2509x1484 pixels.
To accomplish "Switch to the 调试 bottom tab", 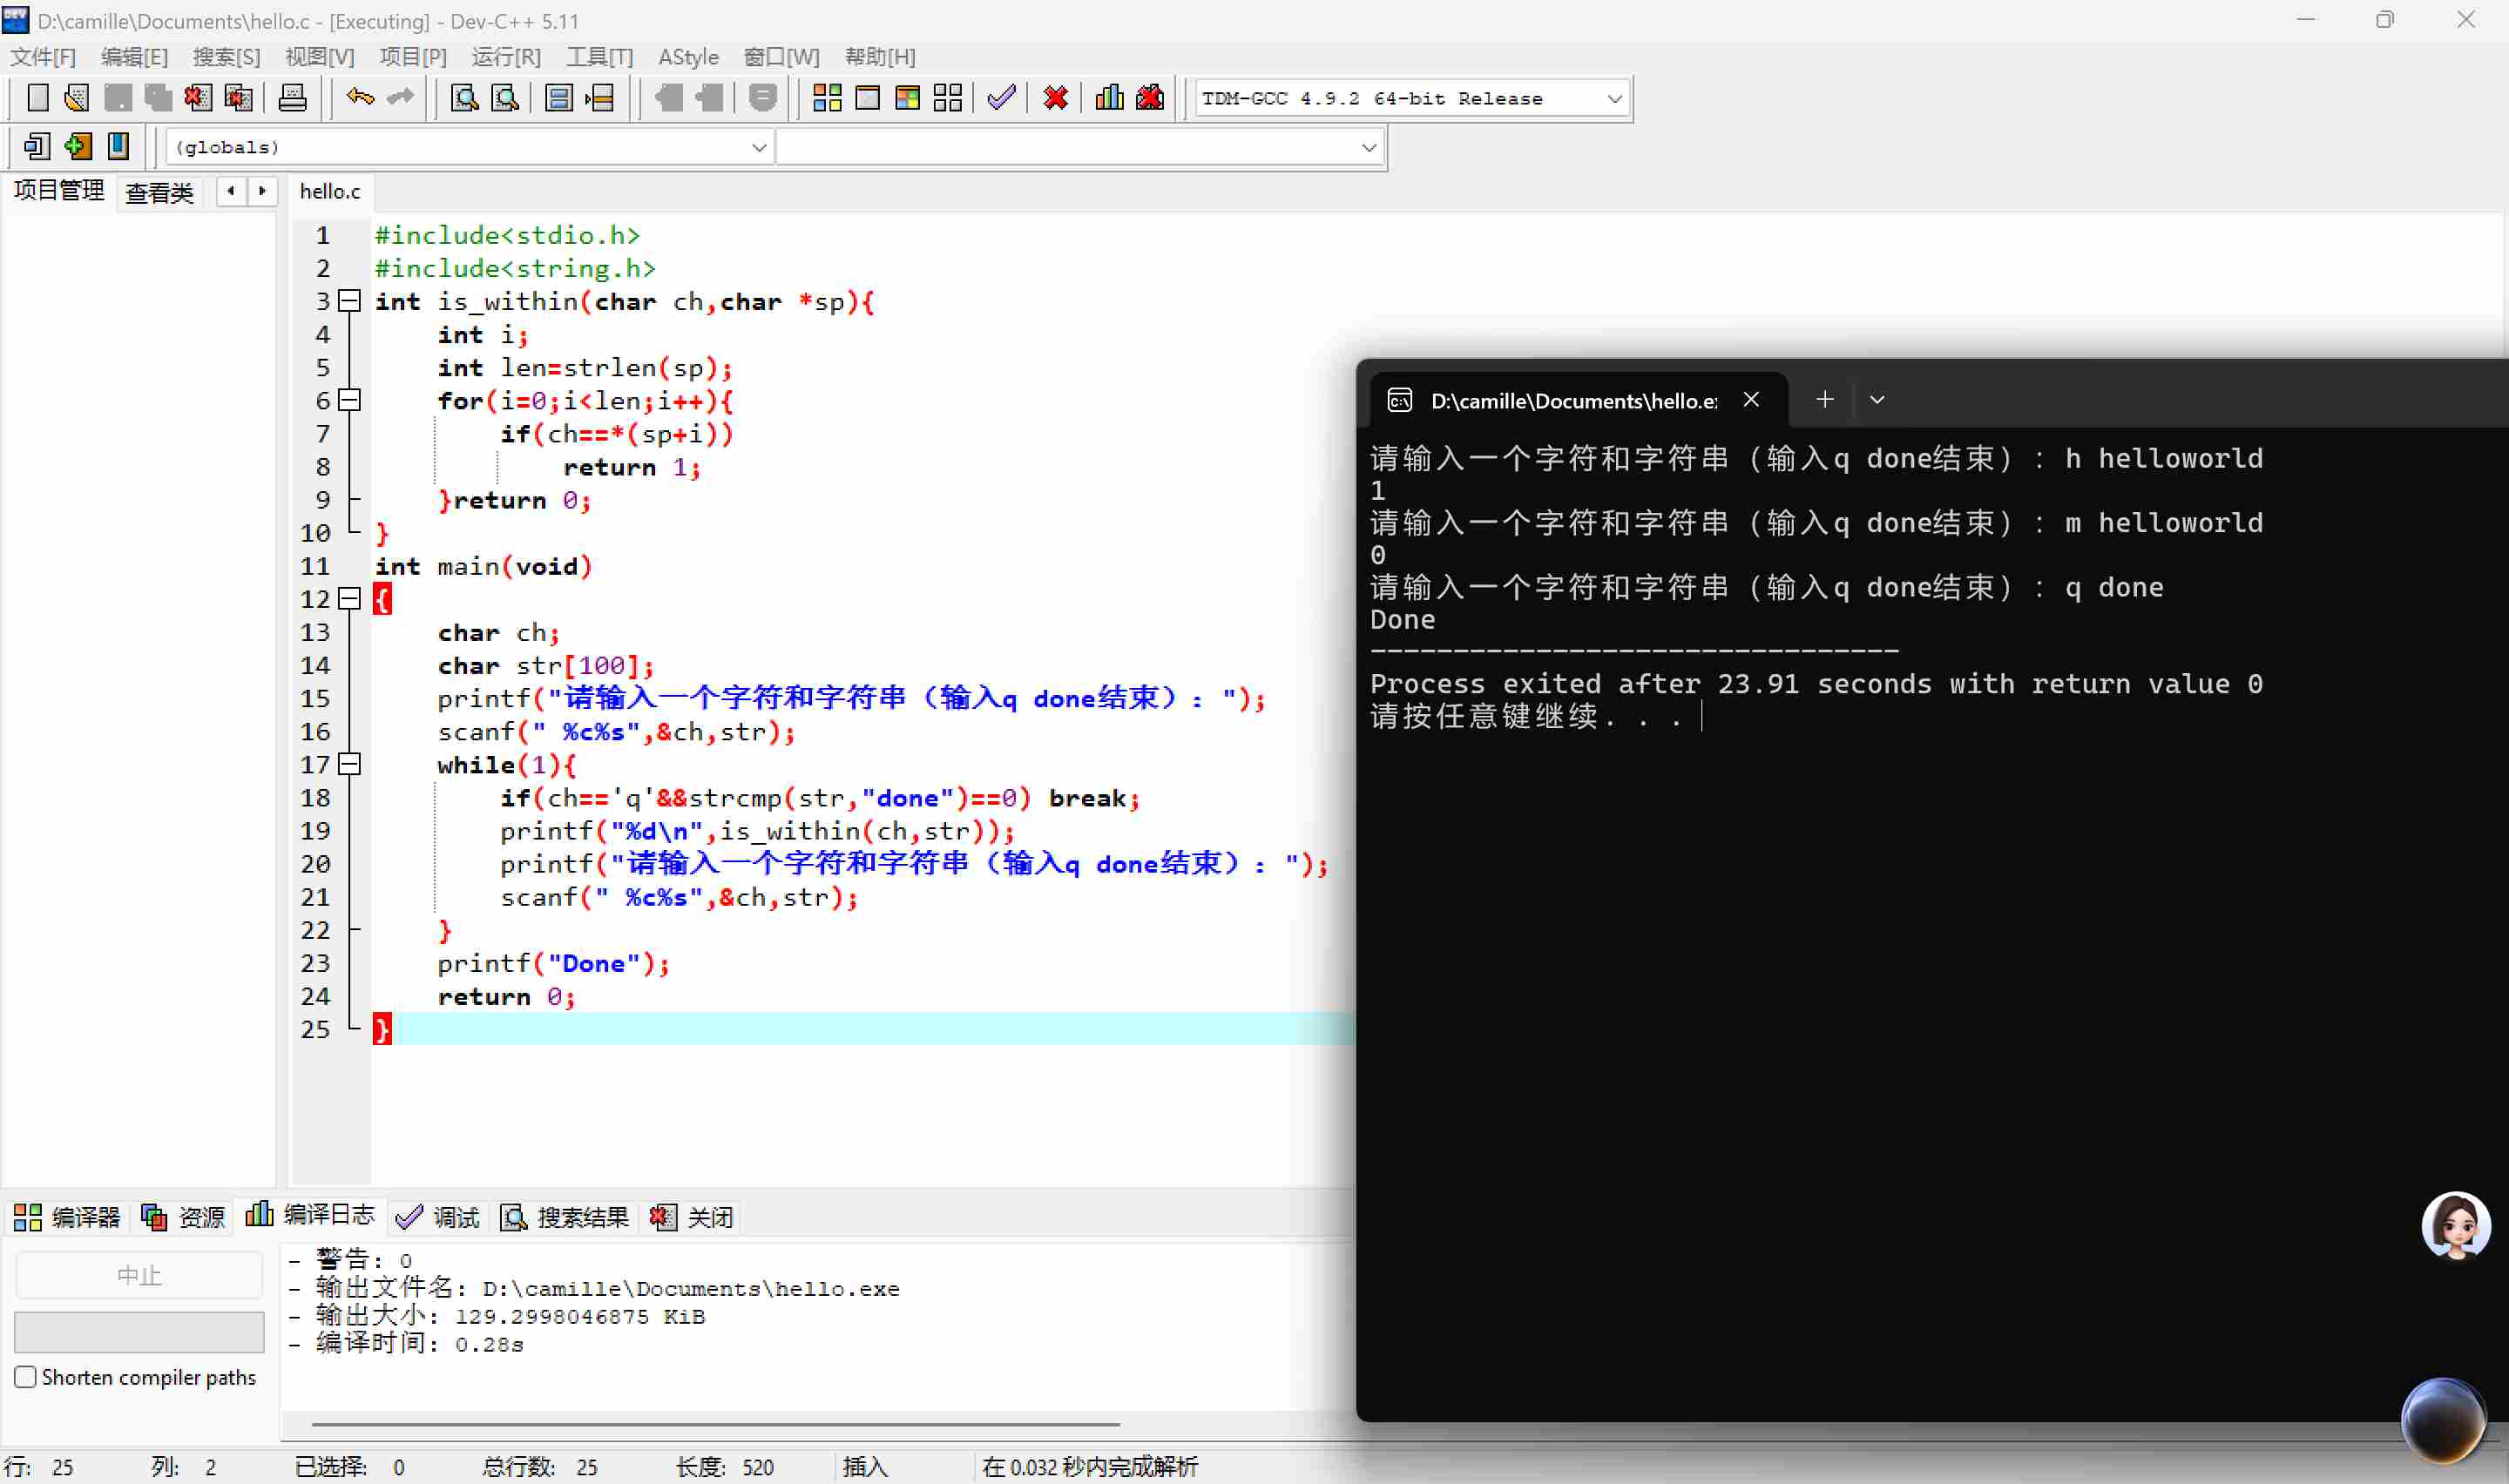I will [x=440, y=1217].
